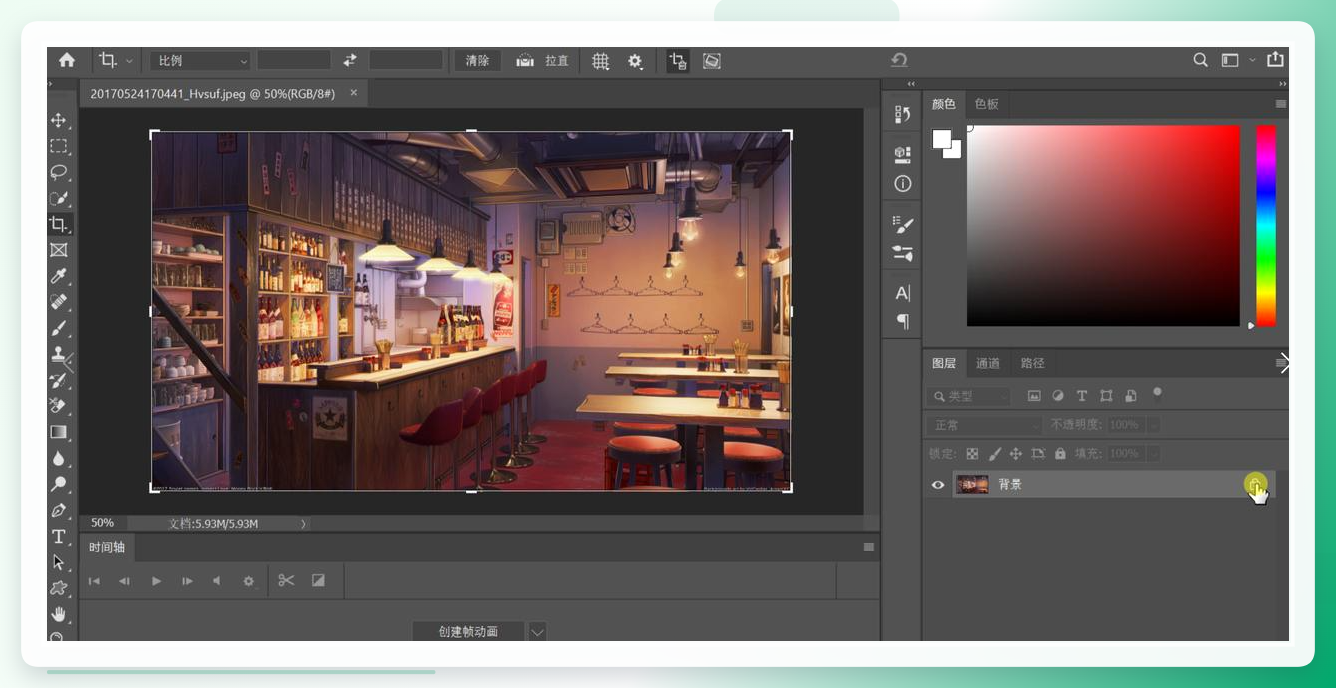The height and width of the screenshot is (688, 1336).
Task: Toggle visibility of the 背景 layer
Action: coord(938,485)
